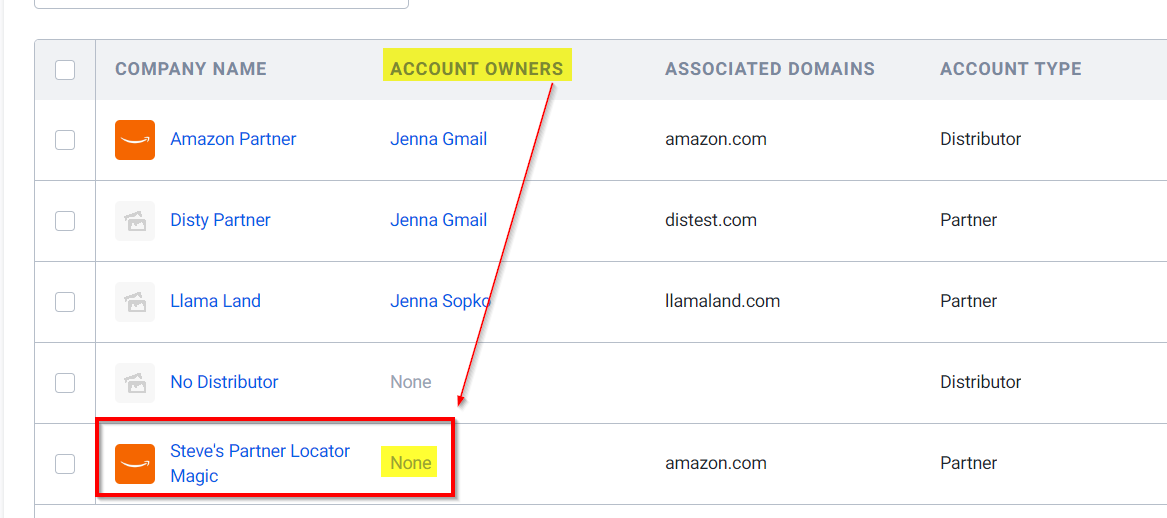Screen dimensions: 1167x518
Task: Click the No Distributor placeholder image icon
Action: click(135, 383)
